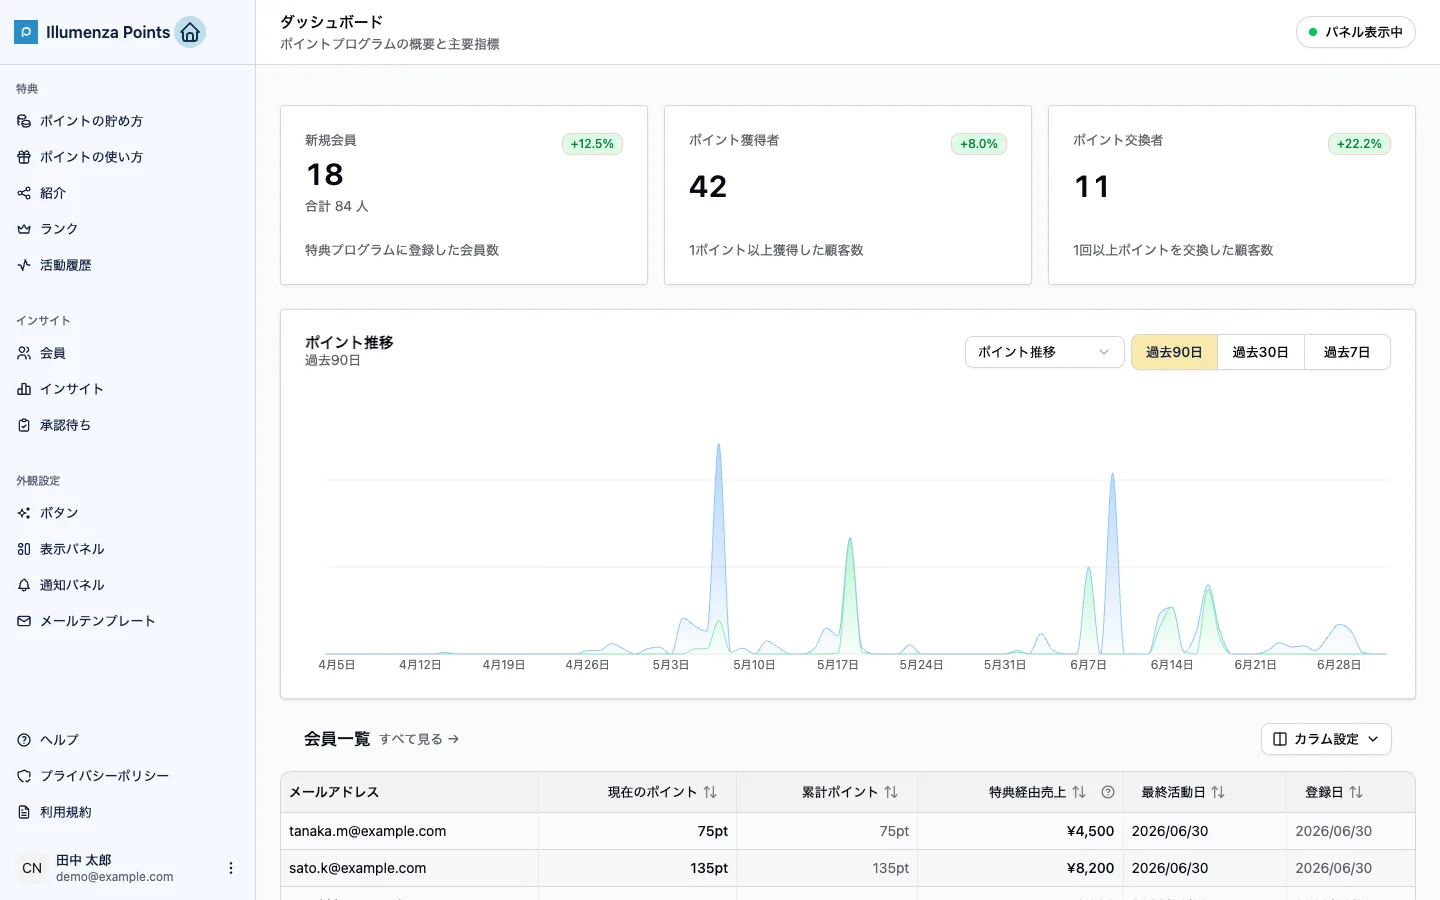
Task: Switch chart to 過去30日
Action: (x=1260, y=352)
